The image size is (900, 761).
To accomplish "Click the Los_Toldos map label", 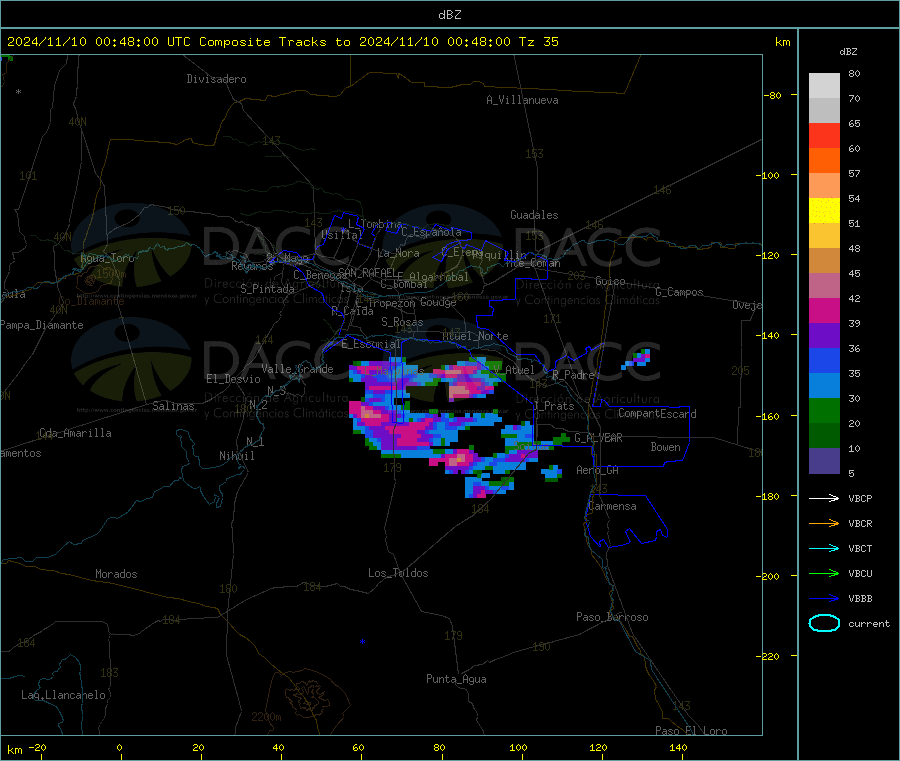I will tap(398, 573).
